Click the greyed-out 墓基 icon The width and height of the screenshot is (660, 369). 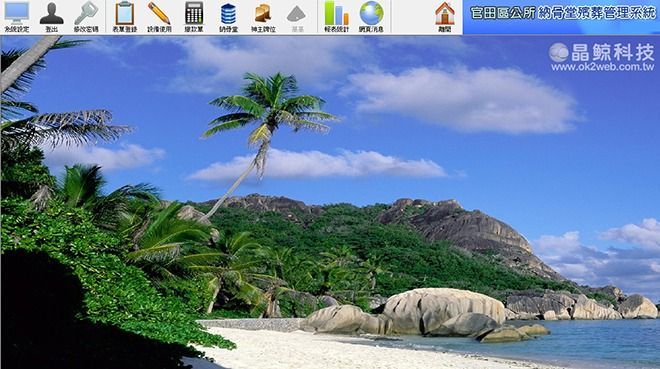(x=296, y=17)
